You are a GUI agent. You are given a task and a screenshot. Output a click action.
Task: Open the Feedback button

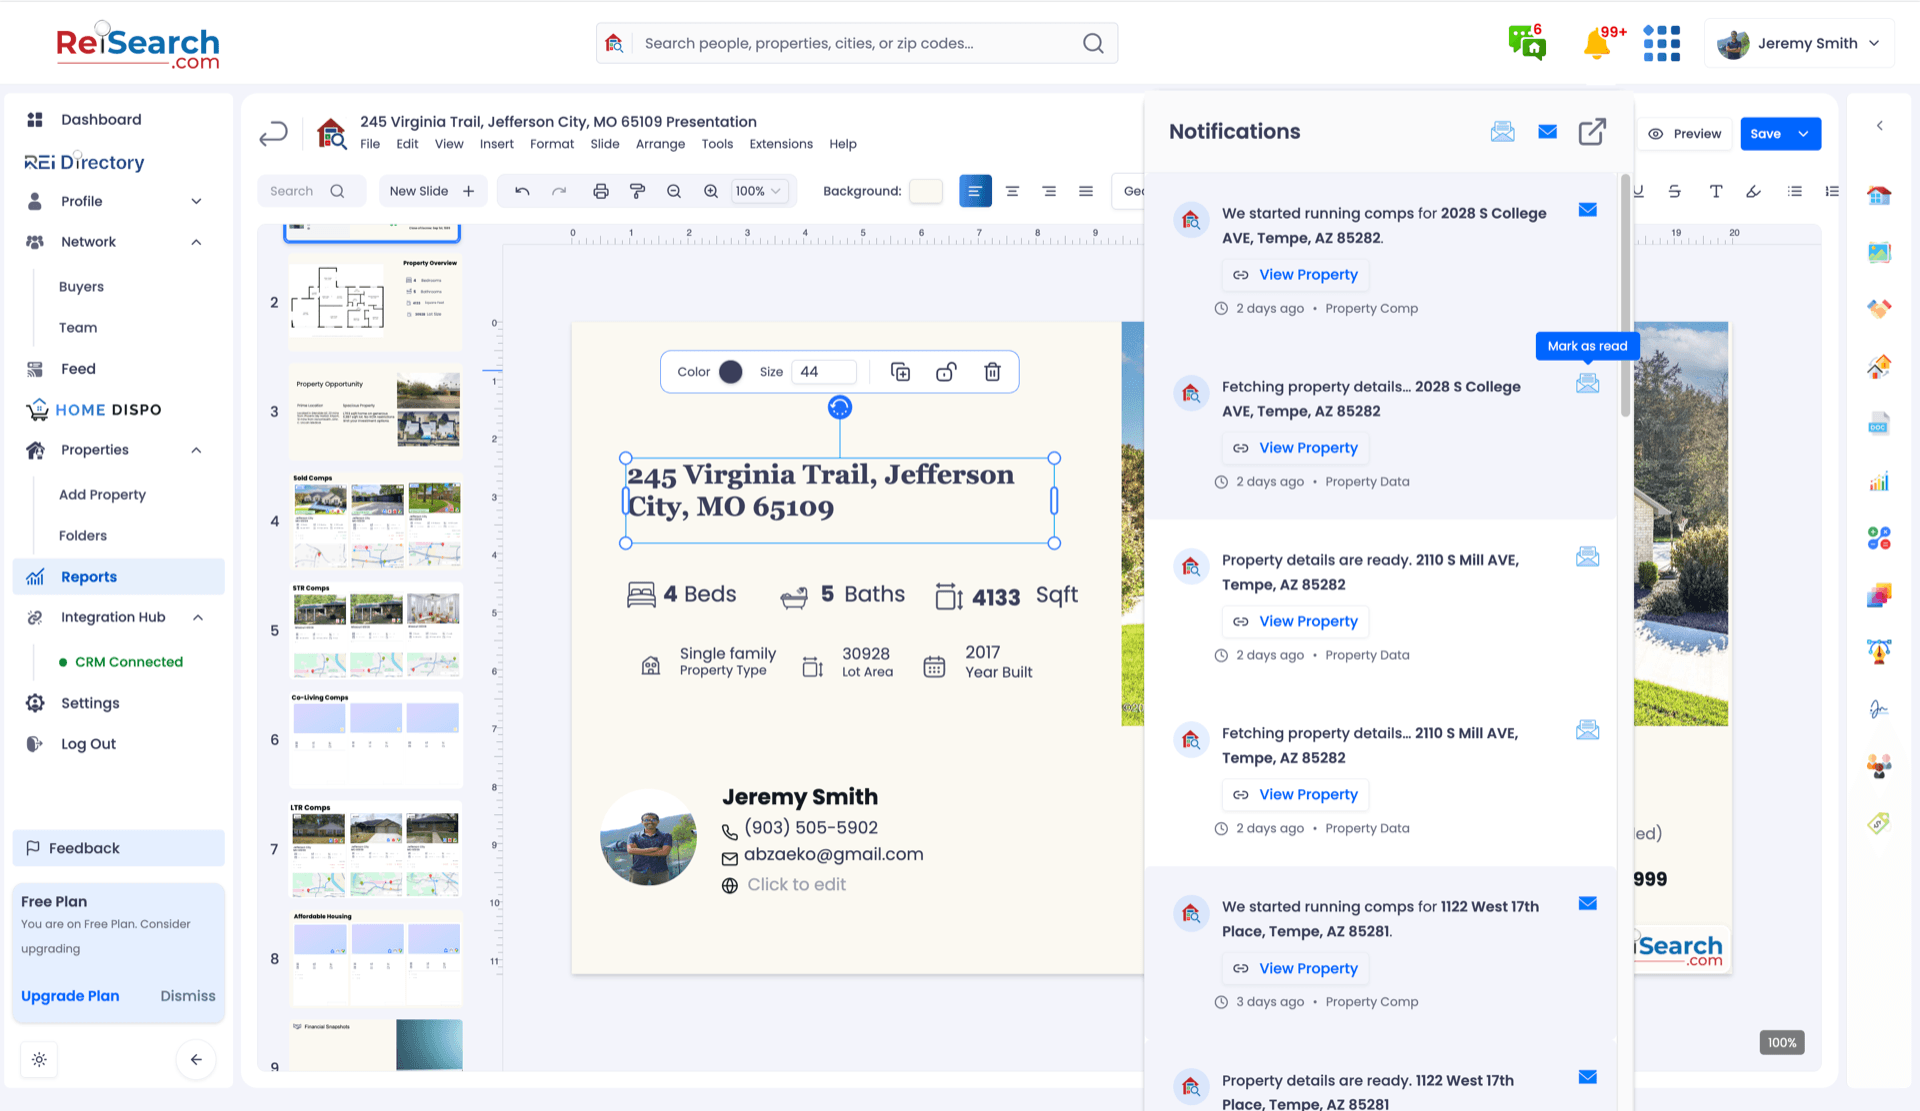(x=118, y=848)
